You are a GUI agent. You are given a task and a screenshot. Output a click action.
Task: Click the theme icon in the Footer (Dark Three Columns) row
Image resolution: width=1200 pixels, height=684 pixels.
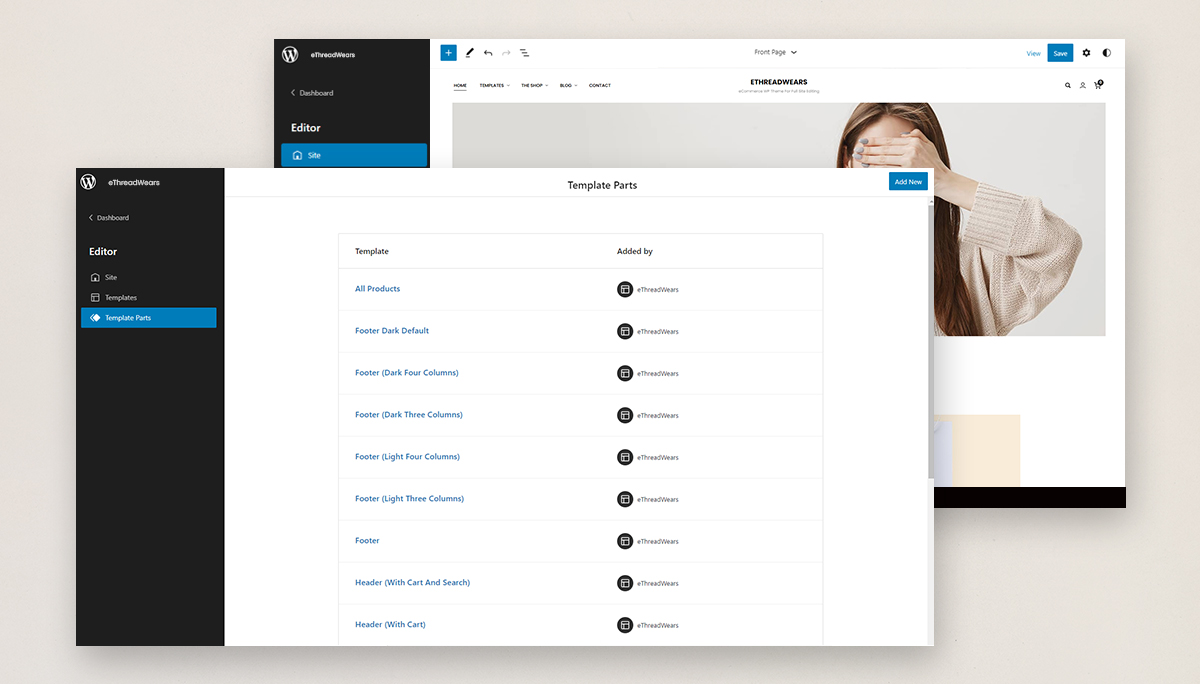coord(625,415)
